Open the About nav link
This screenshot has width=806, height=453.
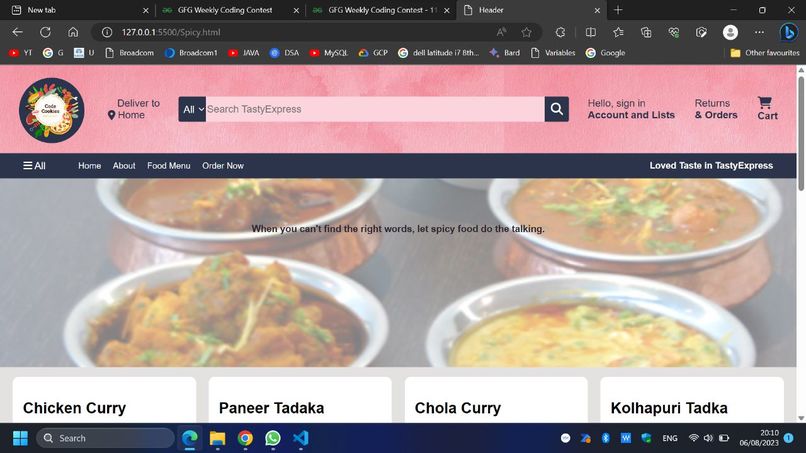[x=124, y=166]
